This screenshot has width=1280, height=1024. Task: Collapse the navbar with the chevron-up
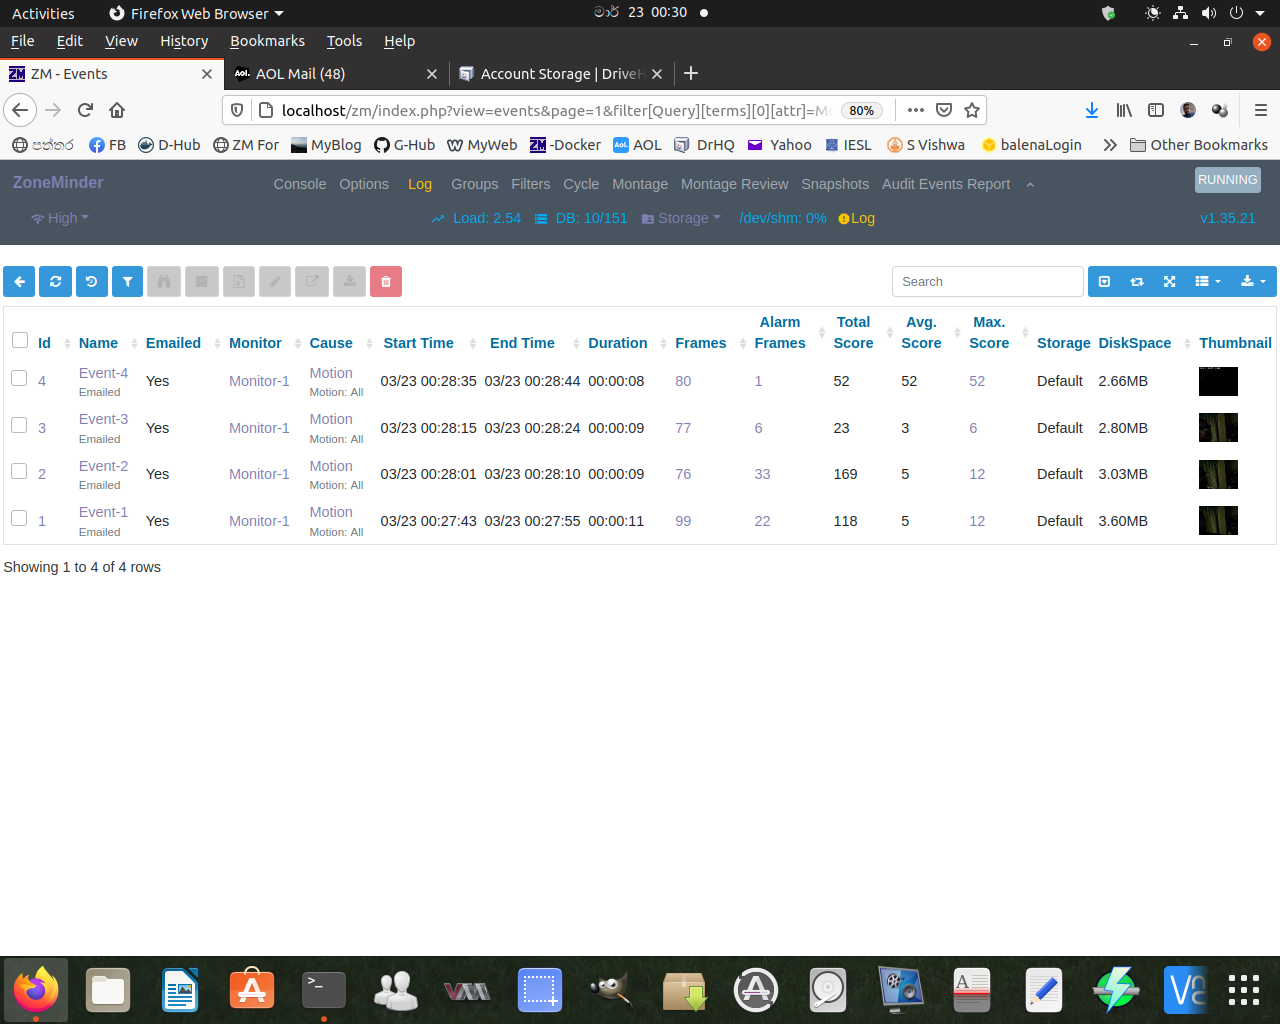tap(1030, 185)
